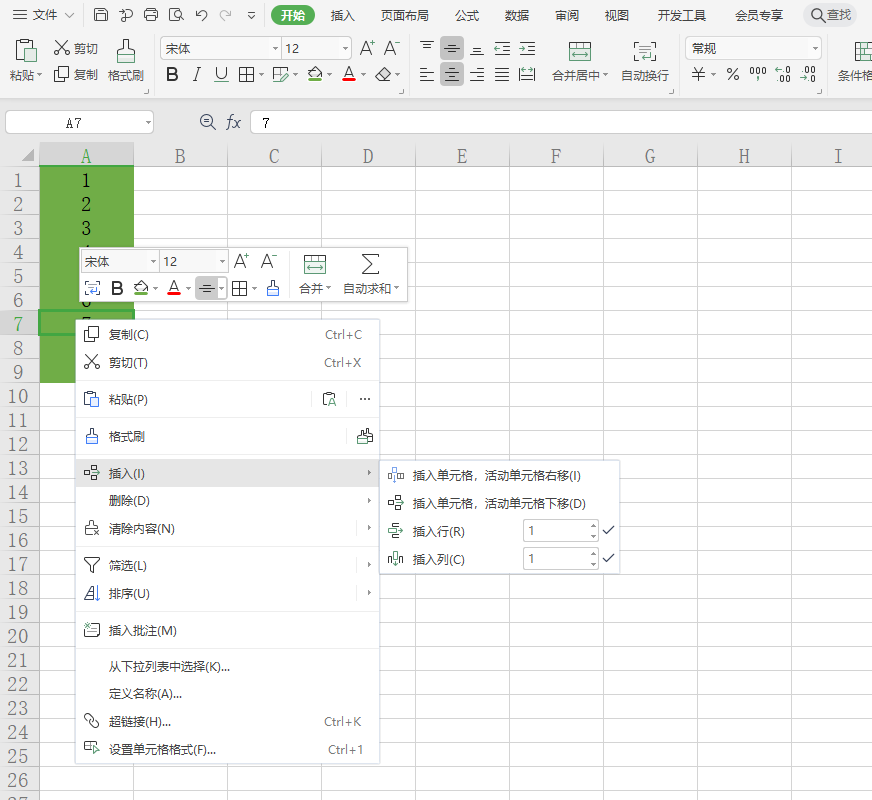Toggle Italic in the ribbon

click(196, 74)
